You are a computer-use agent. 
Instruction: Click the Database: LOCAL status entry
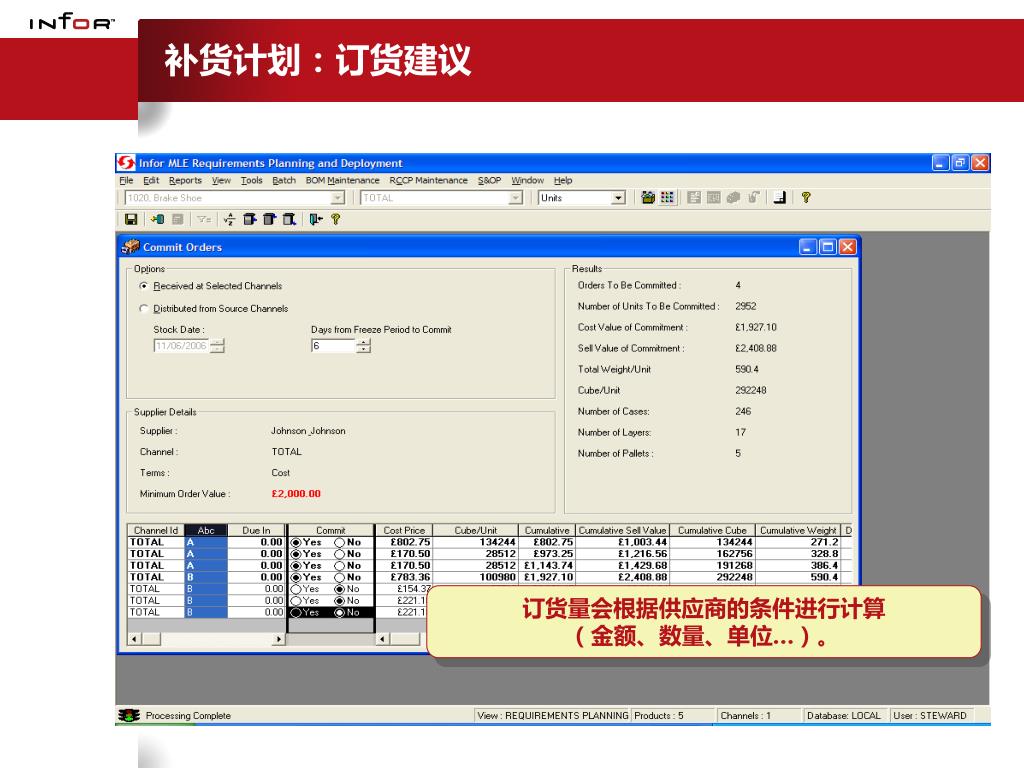pyautogui.click(x=844, y=716)
